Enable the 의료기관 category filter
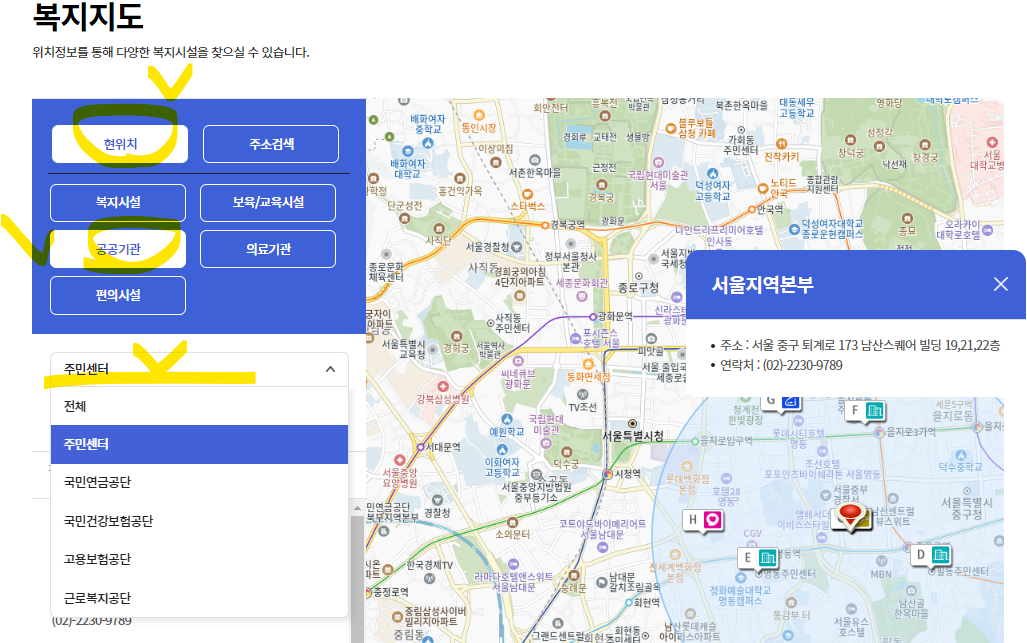Screen dimensions: 1027x643 tap(267, 249)
